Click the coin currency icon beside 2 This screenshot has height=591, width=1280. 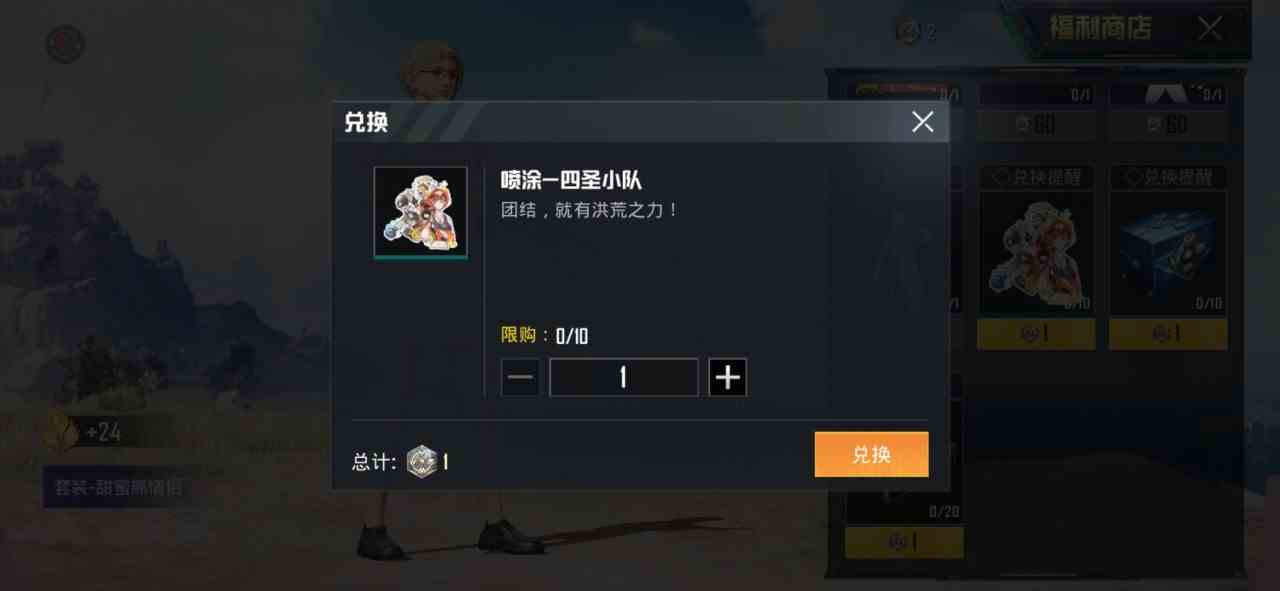[908, 32]
